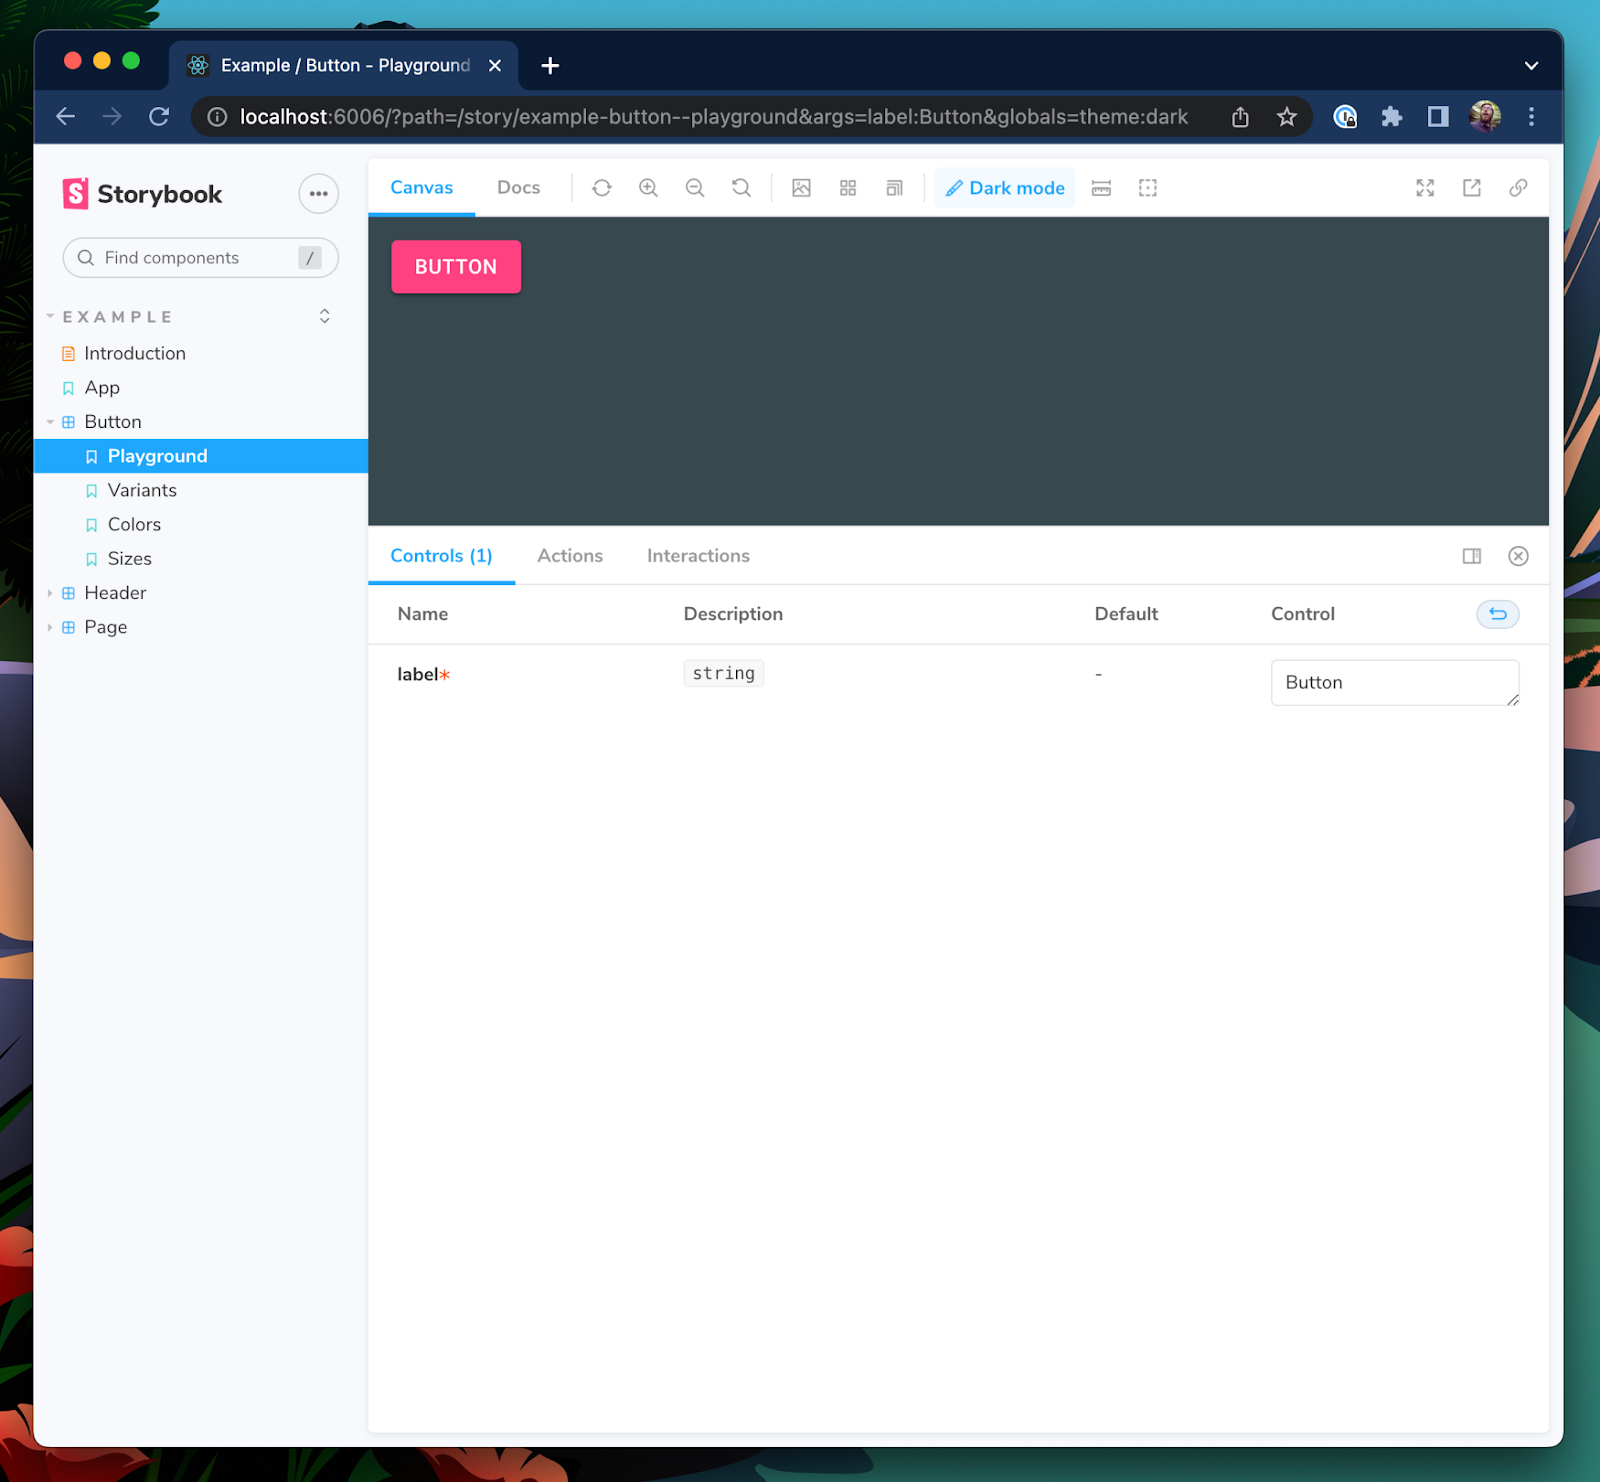Reset the canvas zoom level
This screenshot has width=1600, height=1482.
point(741,188)
